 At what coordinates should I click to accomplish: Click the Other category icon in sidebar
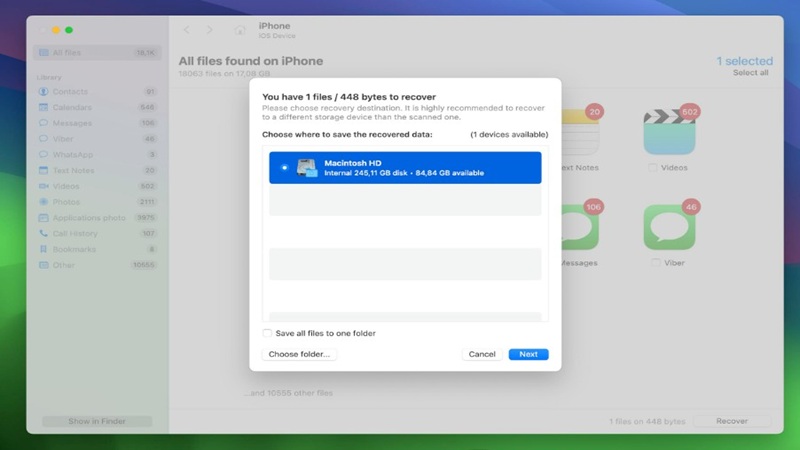click(43, 265)
